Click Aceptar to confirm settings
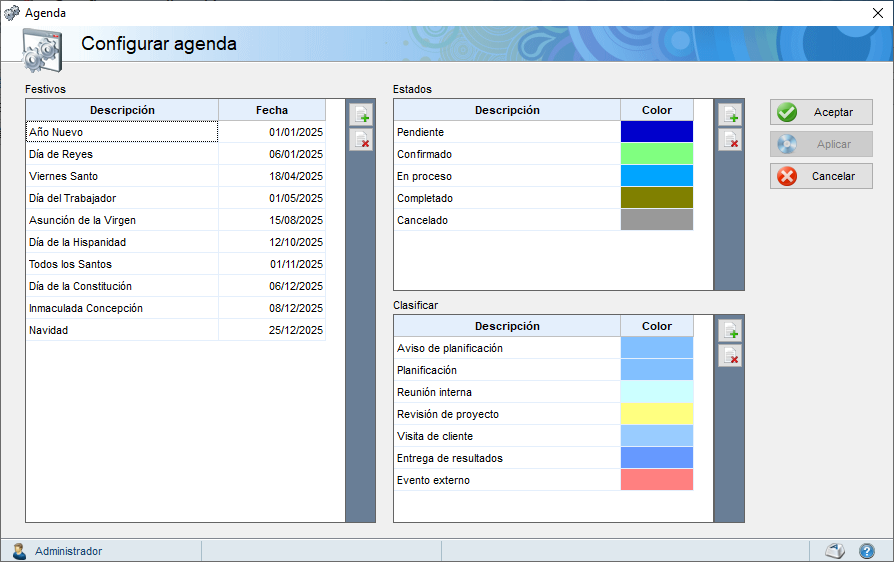This screenshot has height=562, width=894. tap(821, 112)
